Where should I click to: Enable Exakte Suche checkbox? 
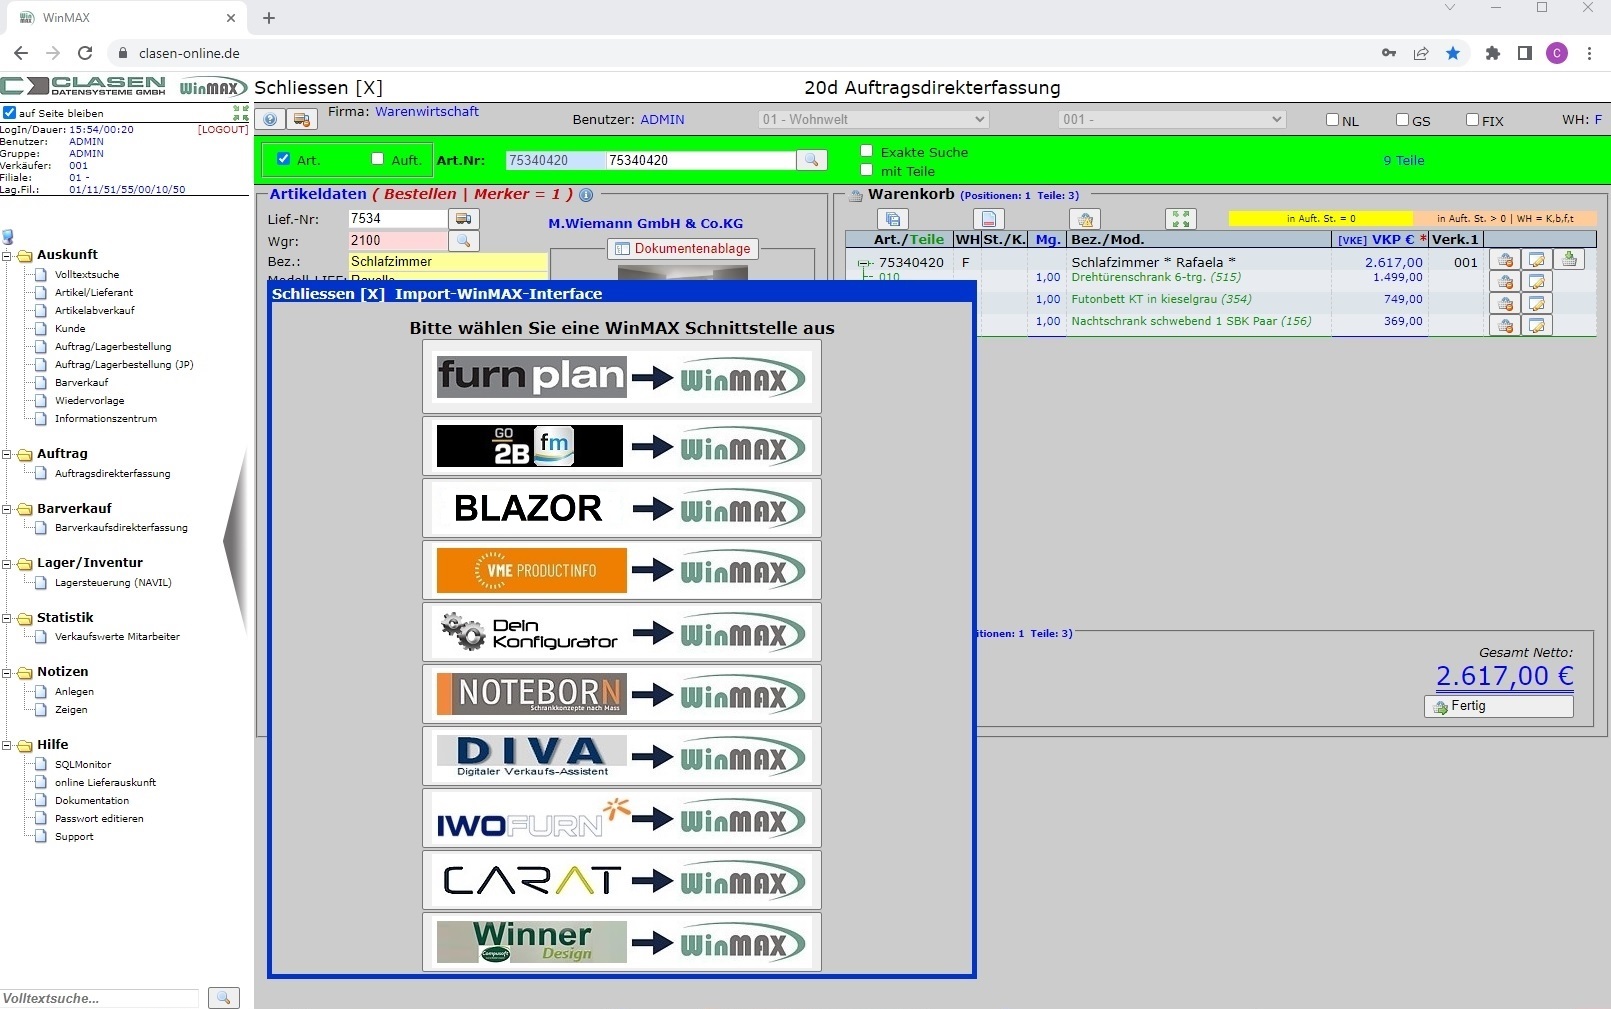(867, 151)
